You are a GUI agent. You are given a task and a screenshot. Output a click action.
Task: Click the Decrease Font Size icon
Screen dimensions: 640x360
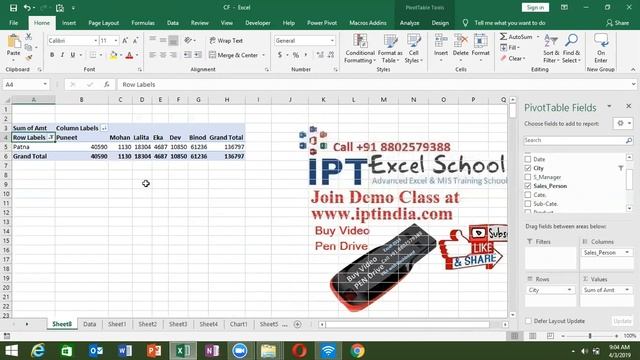(x=136, y=40)
